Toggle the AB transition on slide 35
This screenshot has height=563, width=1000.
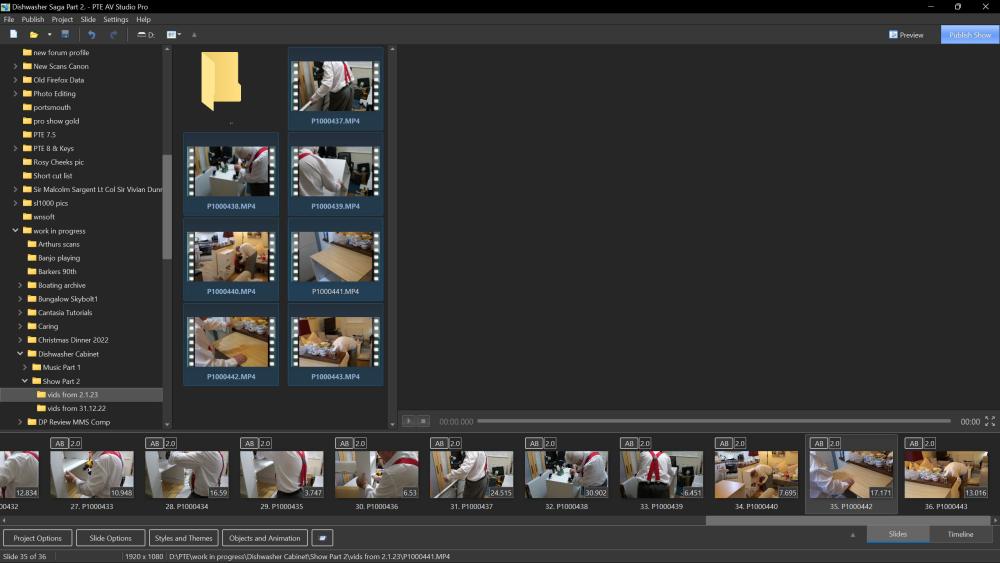[x=819, y=443]
